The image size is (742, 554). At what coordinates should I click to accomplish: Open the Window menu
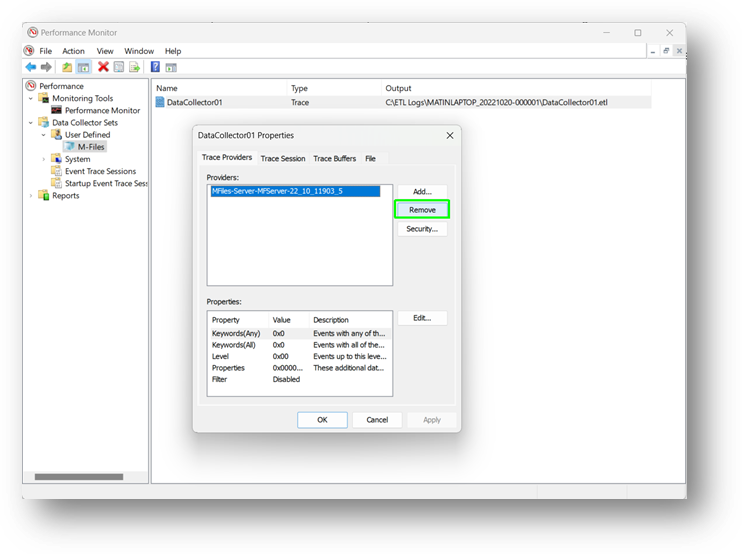(139, 51)
